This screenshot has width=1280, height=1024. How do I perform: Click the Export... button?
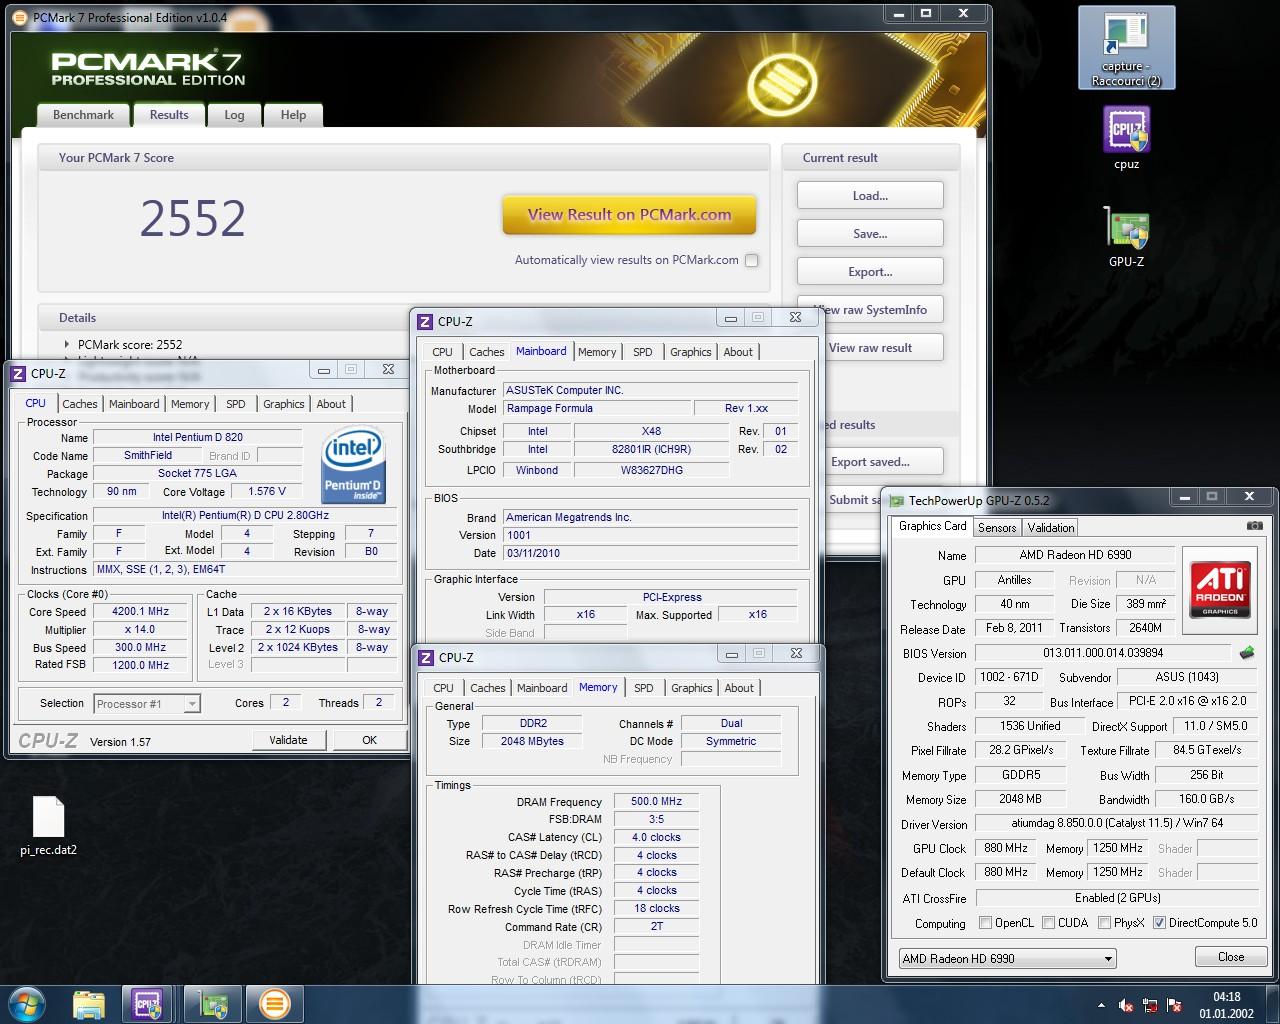[870, 272]
